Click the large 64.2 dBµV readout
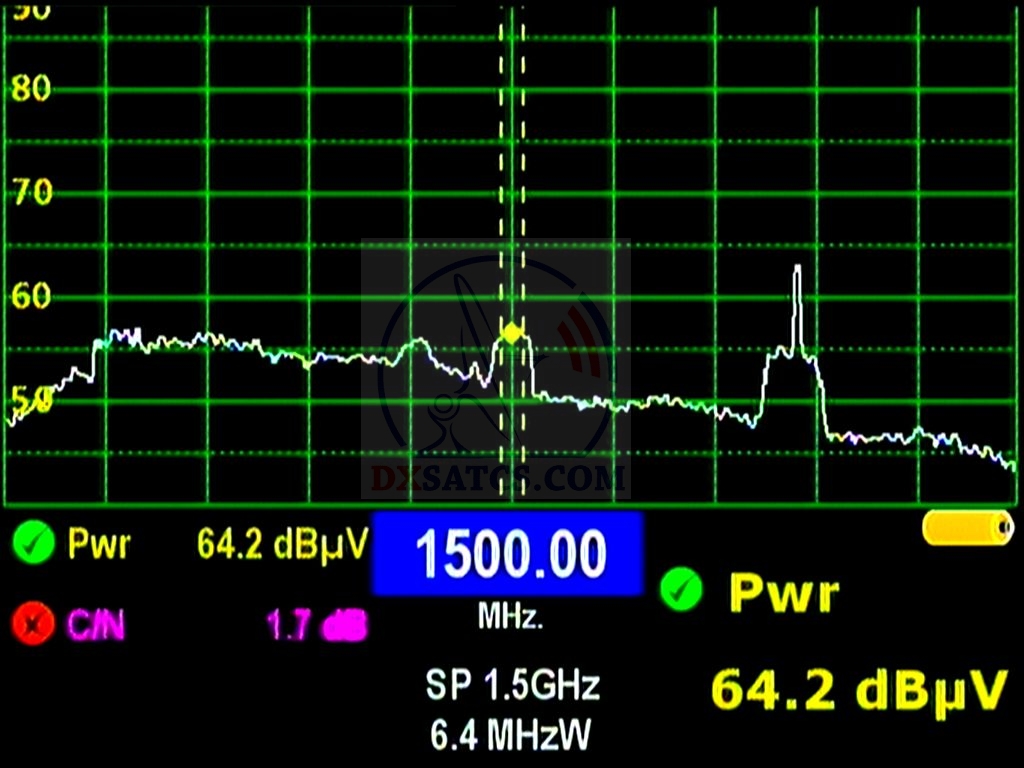1024x768 pixels. pyautogui.click(x=858, y=691)
